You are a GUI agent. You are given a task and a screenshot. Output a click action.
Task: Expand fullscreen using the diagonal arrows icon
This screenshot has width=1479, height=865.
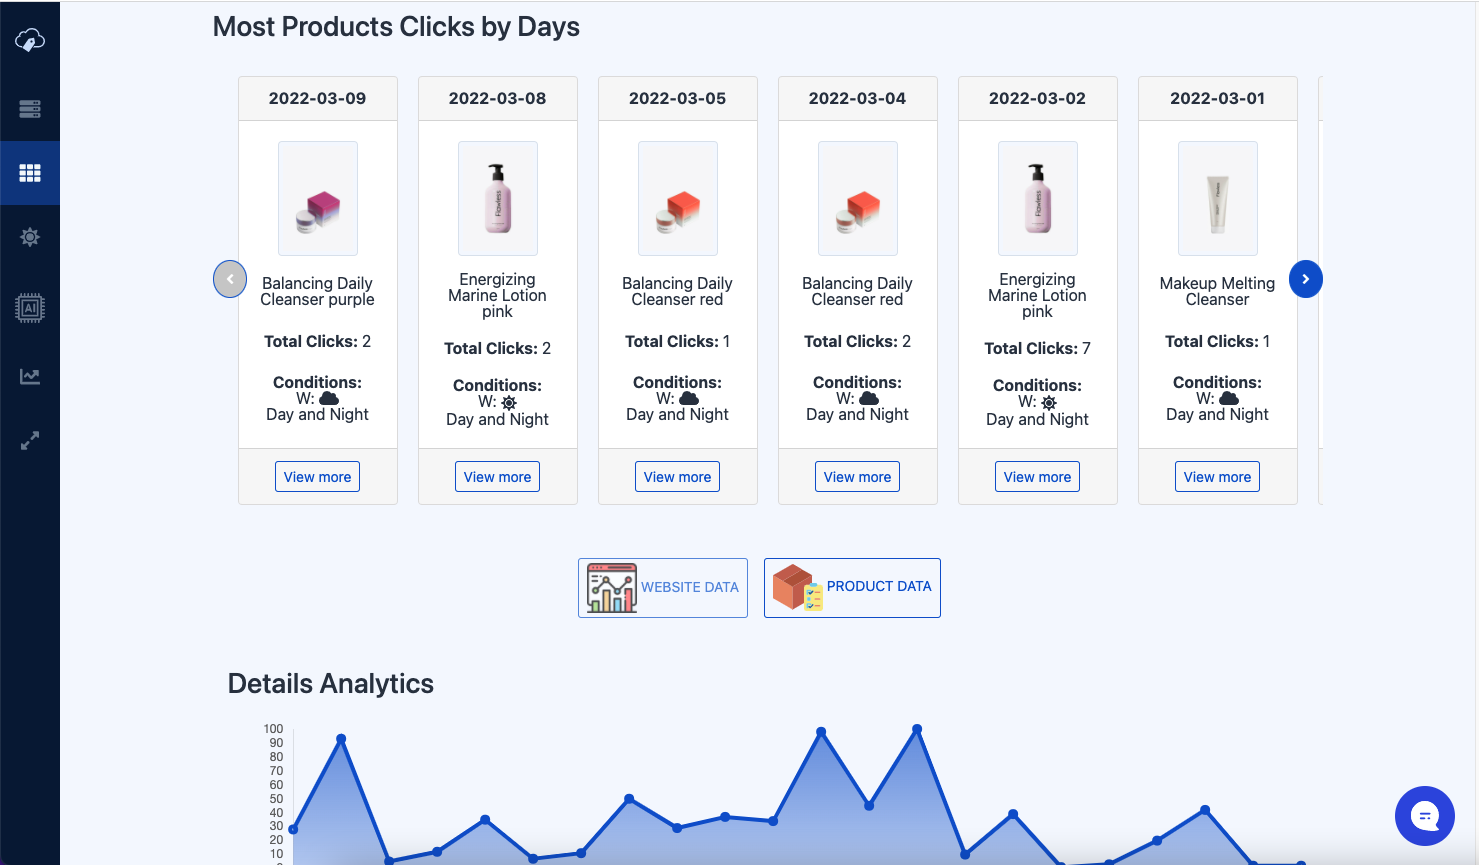click(29, 440)
